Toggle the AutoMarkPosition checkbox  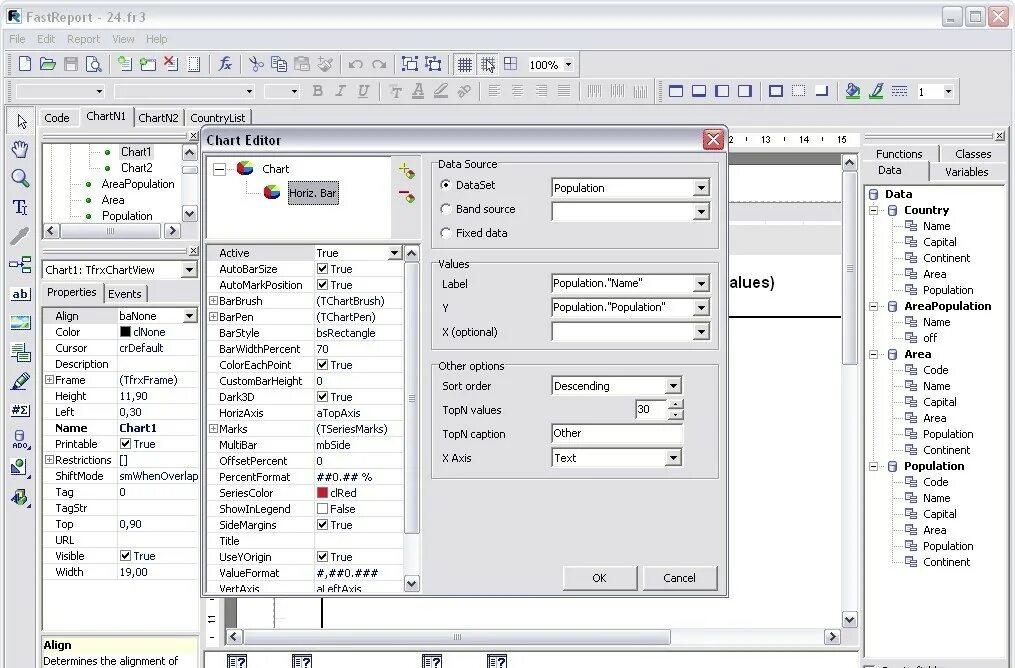[x=322, y=285]
